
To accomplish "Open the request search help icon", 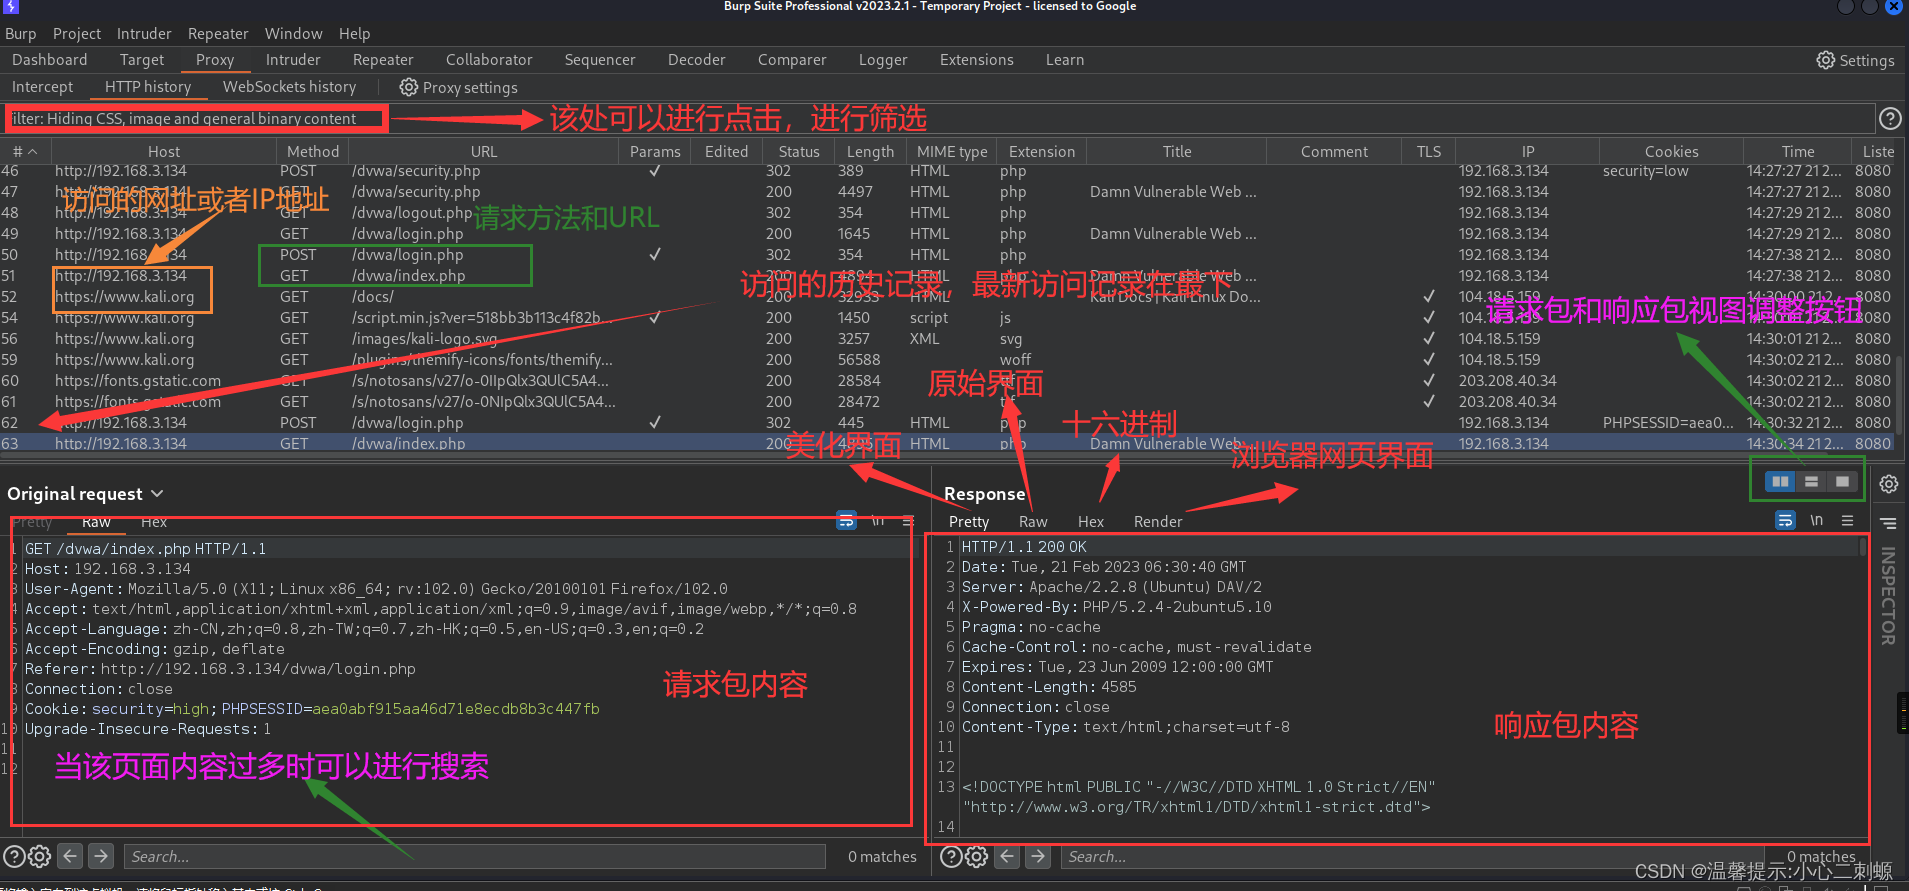I will [x=14, y=857].
